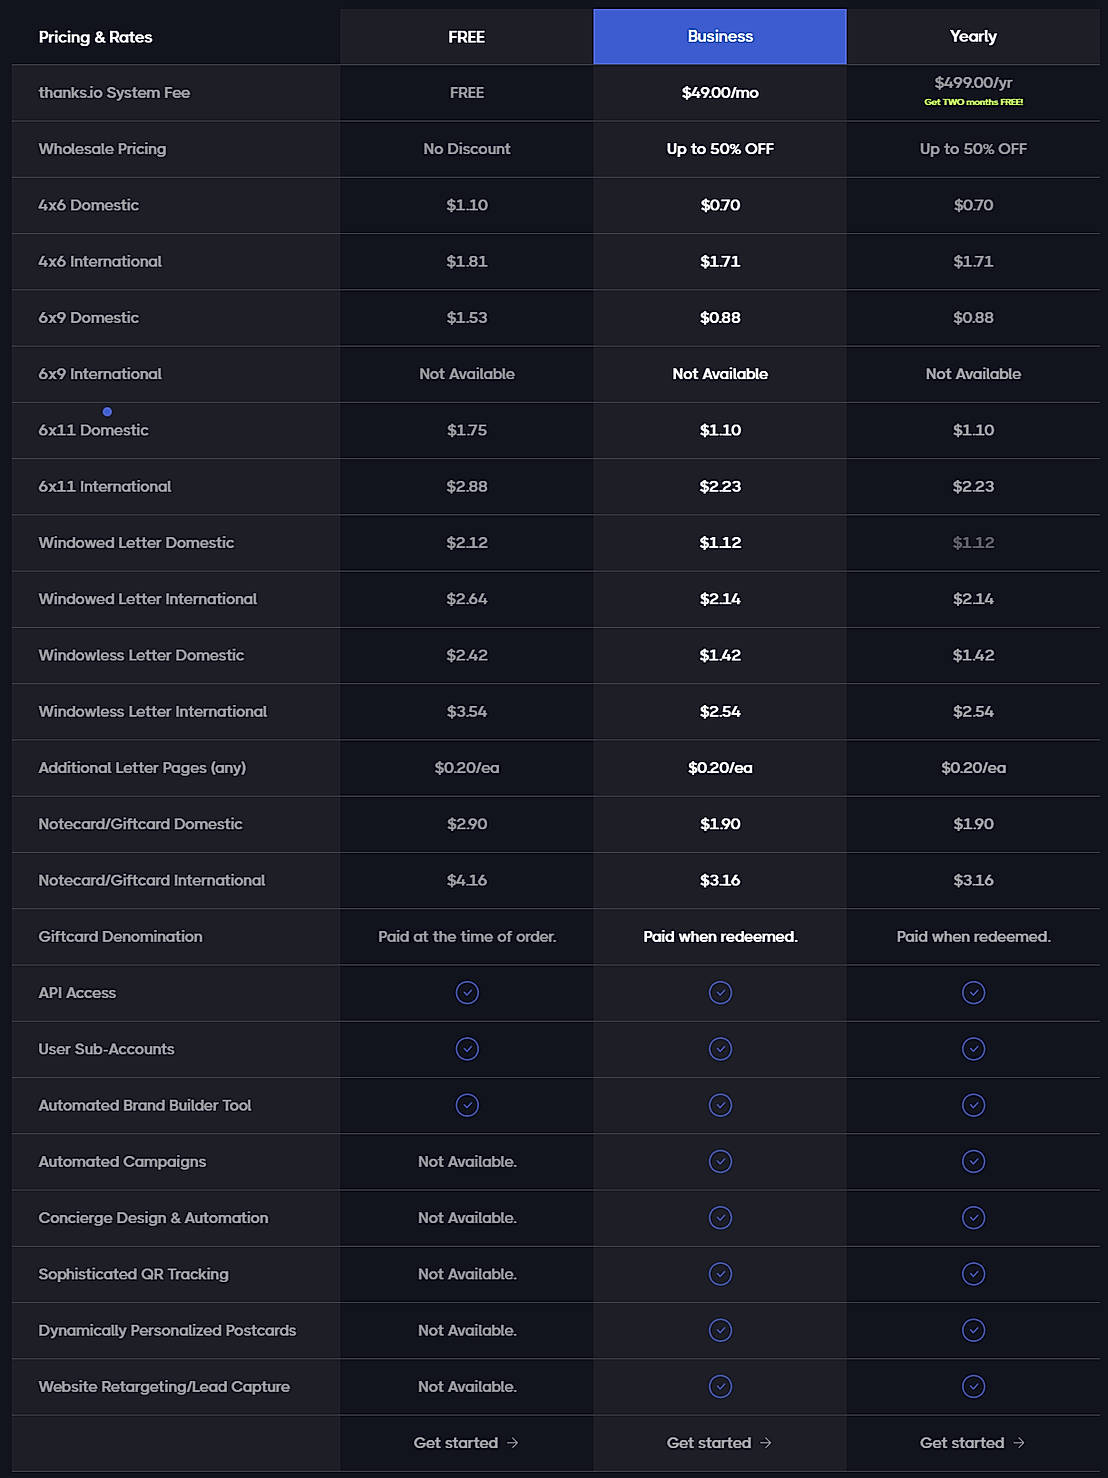Click the $1.81 price cell
The width and height of the screenshot is (1108, 1478).
click(467, 261)
